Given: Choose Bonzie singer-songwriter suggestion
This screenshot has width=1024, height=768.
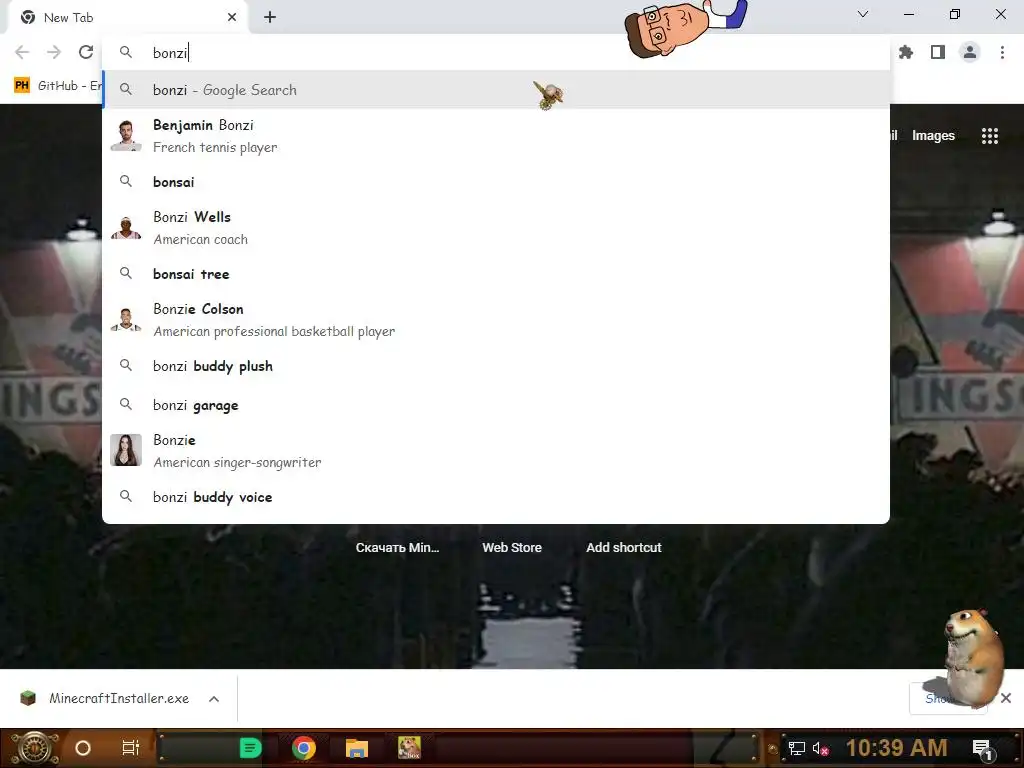Looking at the screenshot, I should pyautogui.click(x=496, y=451).
